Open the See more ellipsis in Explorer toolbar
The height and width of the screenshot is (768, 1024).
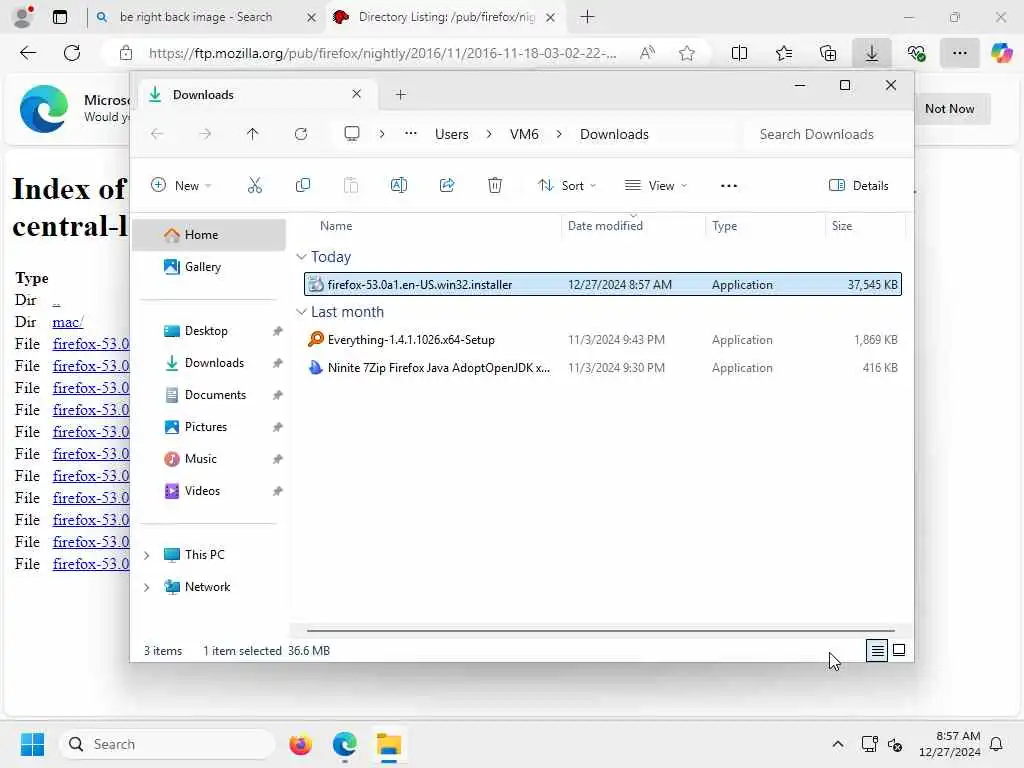pyautogui.click(x=729, y=185)
